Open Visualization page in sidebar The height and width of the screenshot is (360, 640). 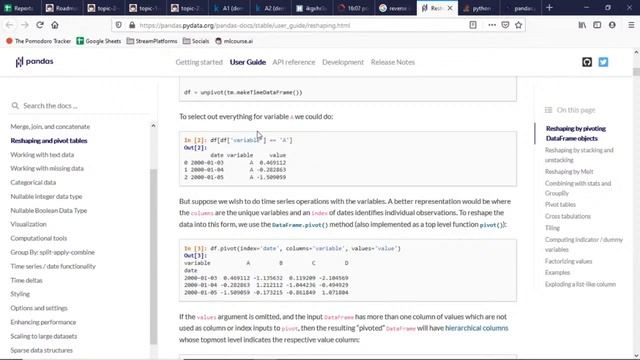(29, 224)
